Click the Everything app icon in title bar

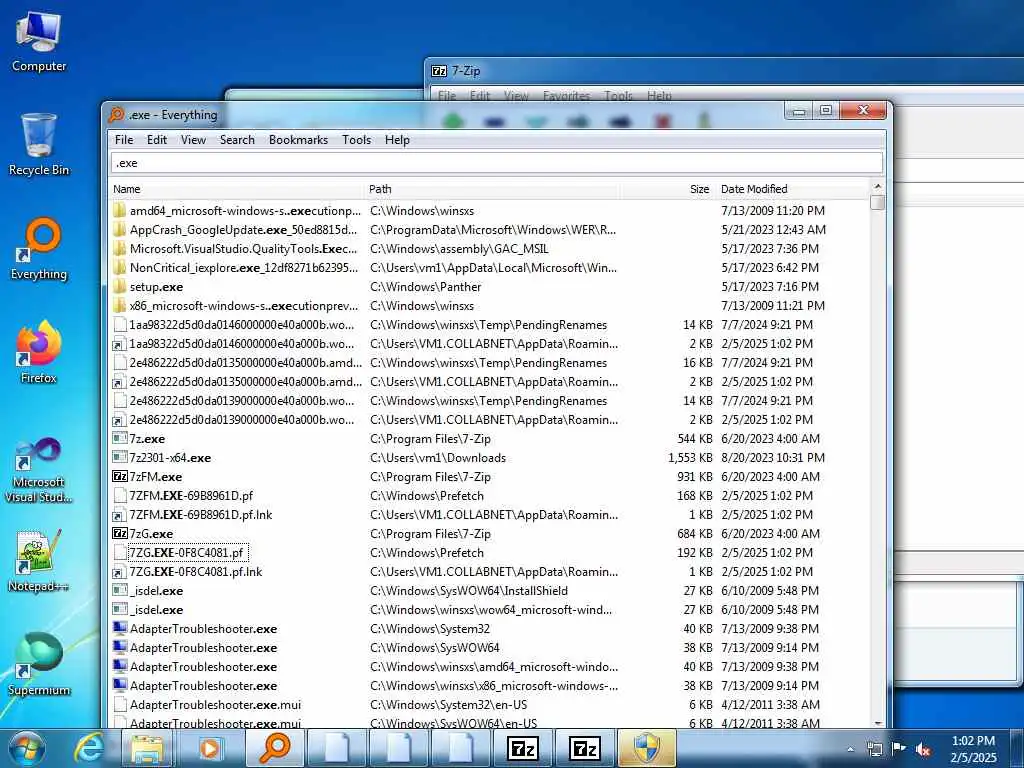point(116,115)
